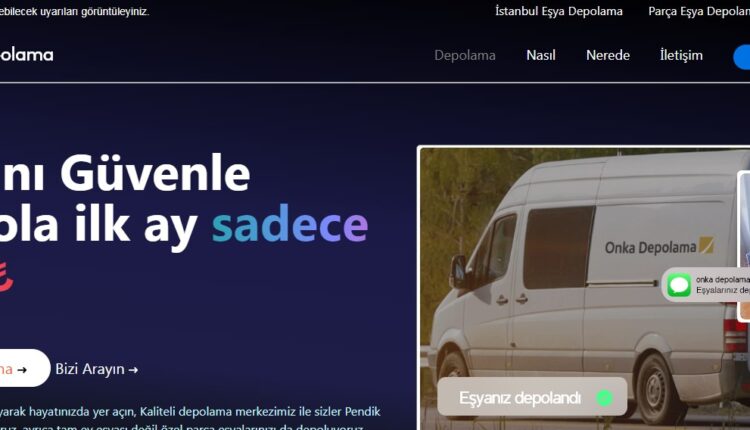This screenshot has height=430, width=750.
Task: Click the green messages chat icon
Action: click(x=679, y=285)
